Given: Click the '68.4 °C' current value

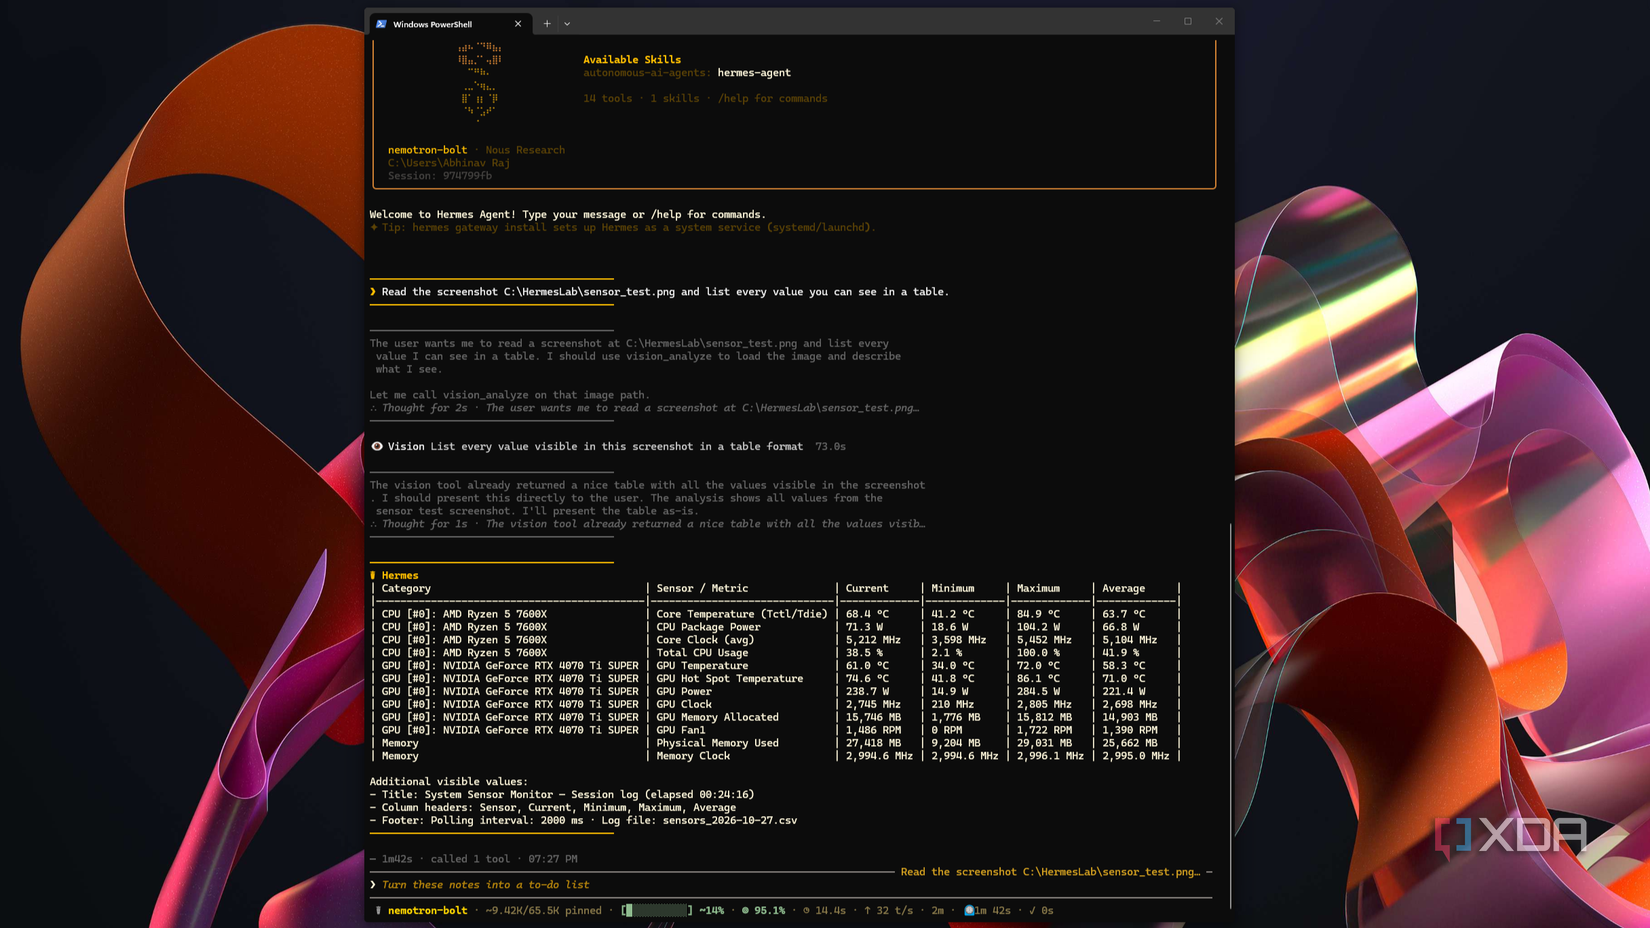Looking at the screenshot, I should coord(867,615).
